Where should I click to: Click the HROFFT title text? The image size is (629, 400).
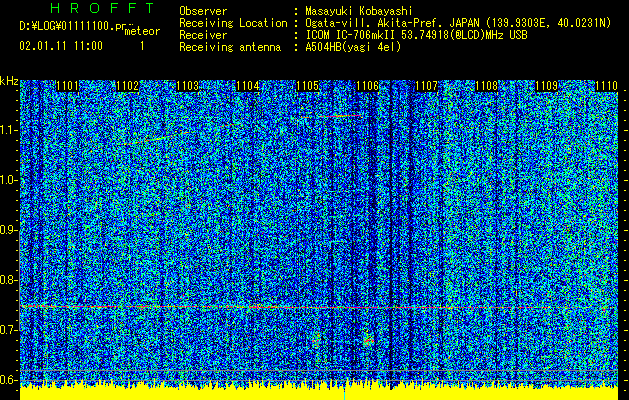click(x=103, y=8)
